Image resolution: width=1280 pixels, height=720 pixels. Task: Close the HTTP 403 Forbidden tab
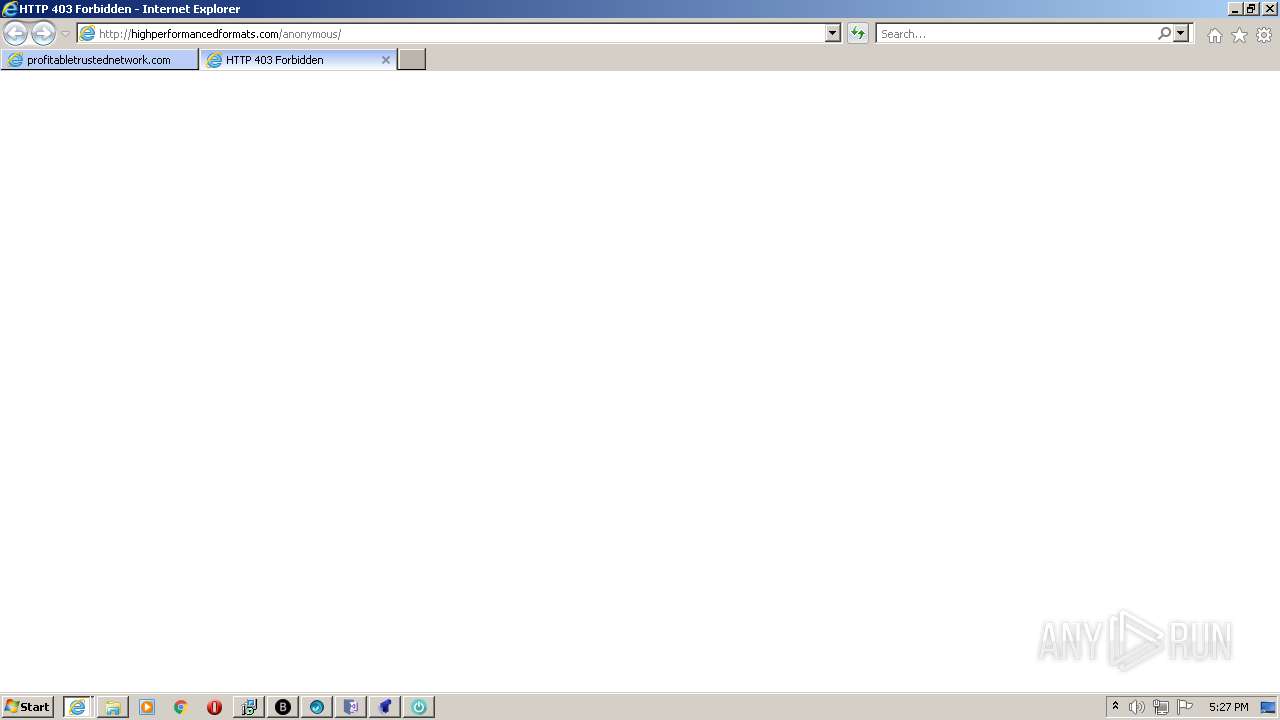point(386,60)
